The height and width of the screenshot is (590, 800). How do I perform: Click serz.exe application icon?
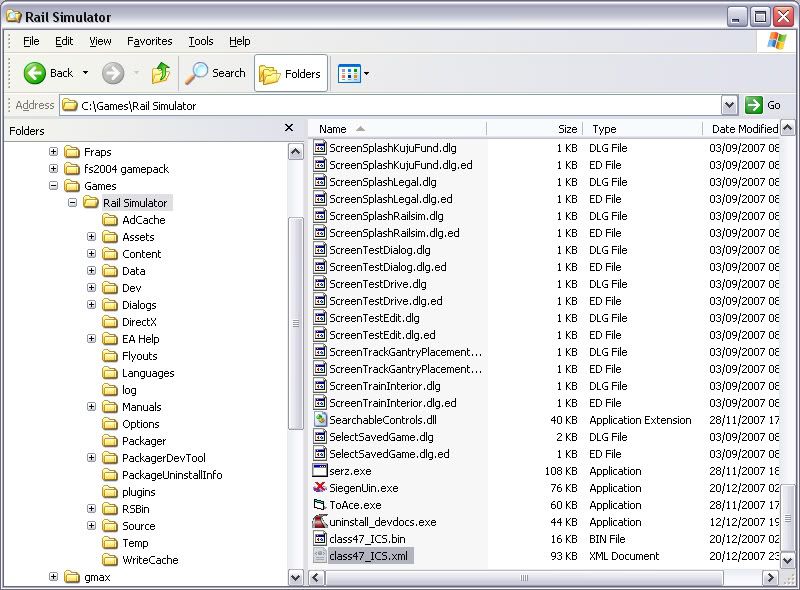click(320, 471)
